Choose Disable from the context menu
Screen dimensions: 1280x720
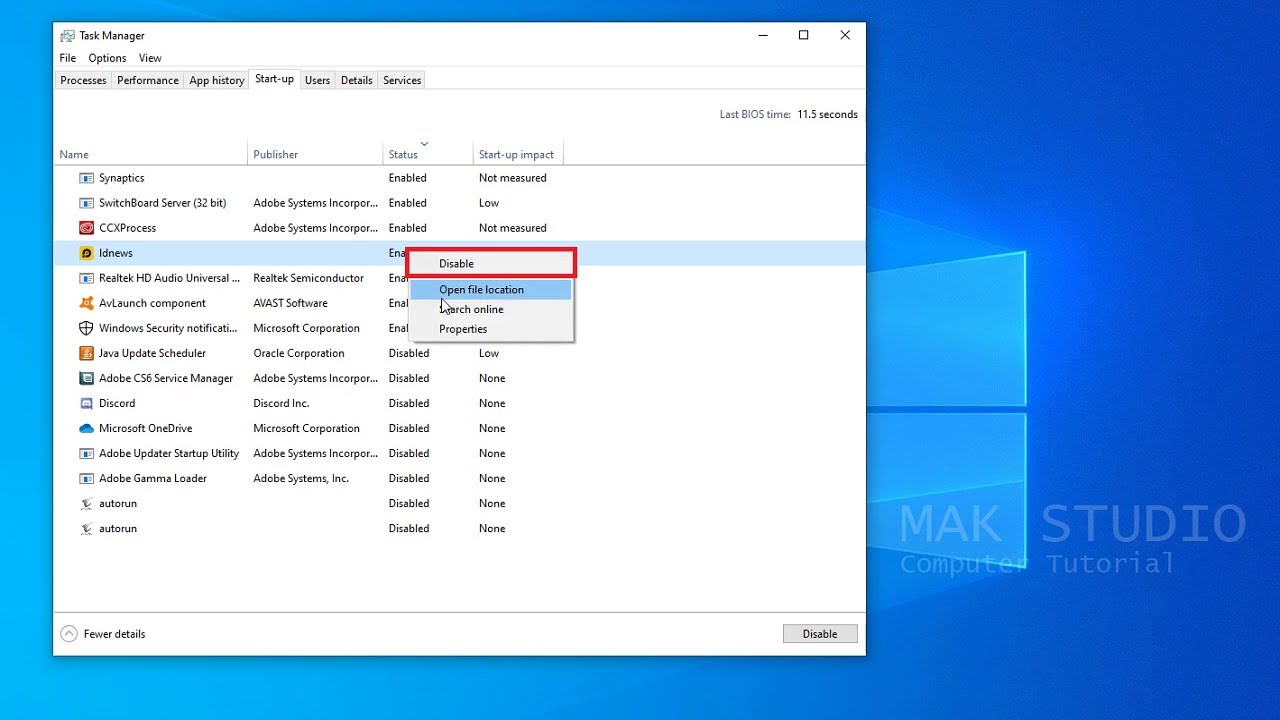[491, 264]
